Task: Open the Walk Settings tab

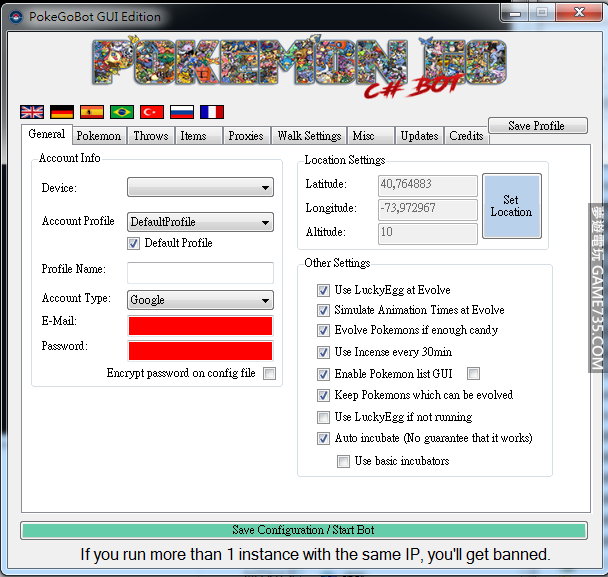Action: click(x=309, y=136)
